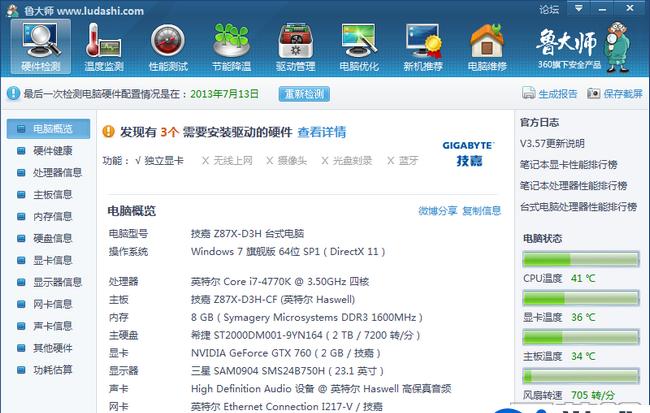Click the 蓝牙 feature indicator
The image size is (650, 413).
tap(403, 160)
